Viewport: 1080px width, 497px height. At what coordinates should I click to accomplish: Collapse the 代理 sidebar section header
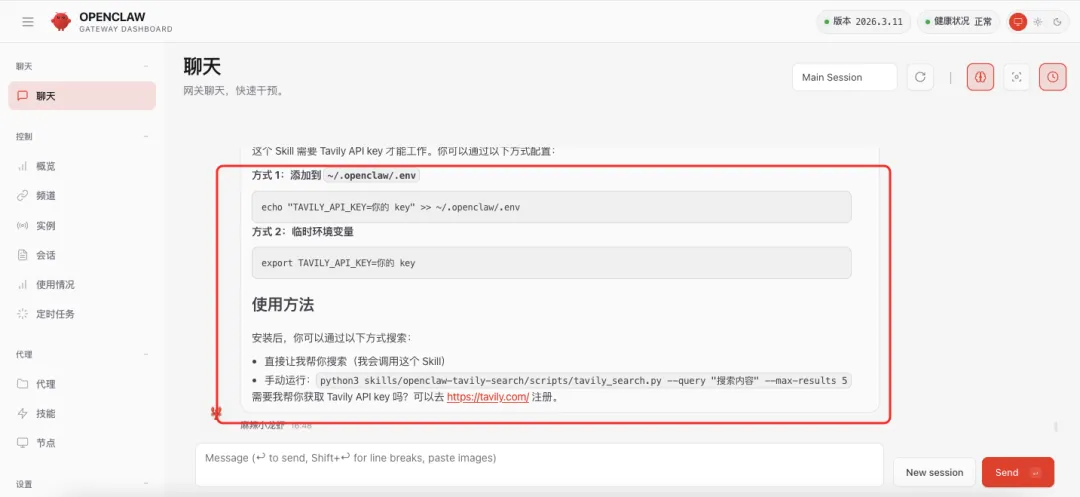pos(82,355)
